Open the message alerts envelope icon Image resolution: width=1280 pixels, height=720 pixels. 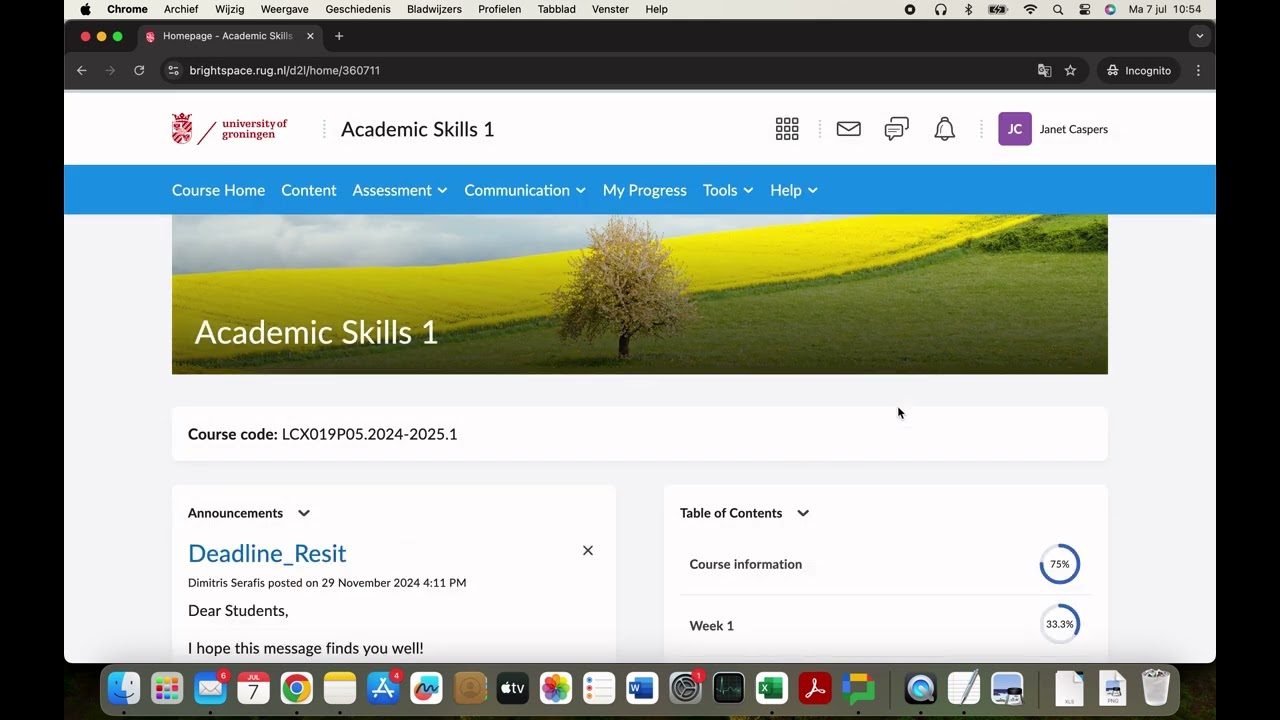point(848,129)
